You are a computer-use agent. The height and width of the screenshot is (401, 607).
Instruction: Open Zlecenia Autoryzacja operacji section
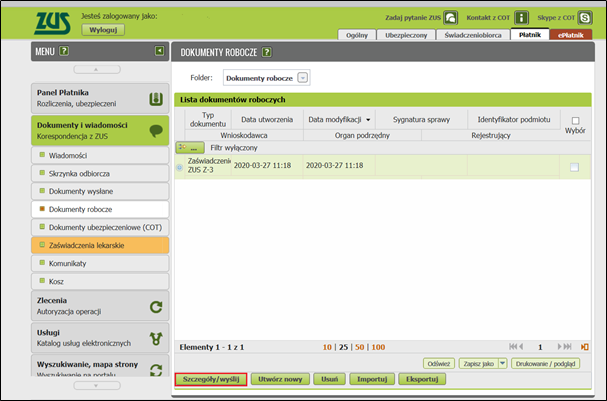point(100,306)
